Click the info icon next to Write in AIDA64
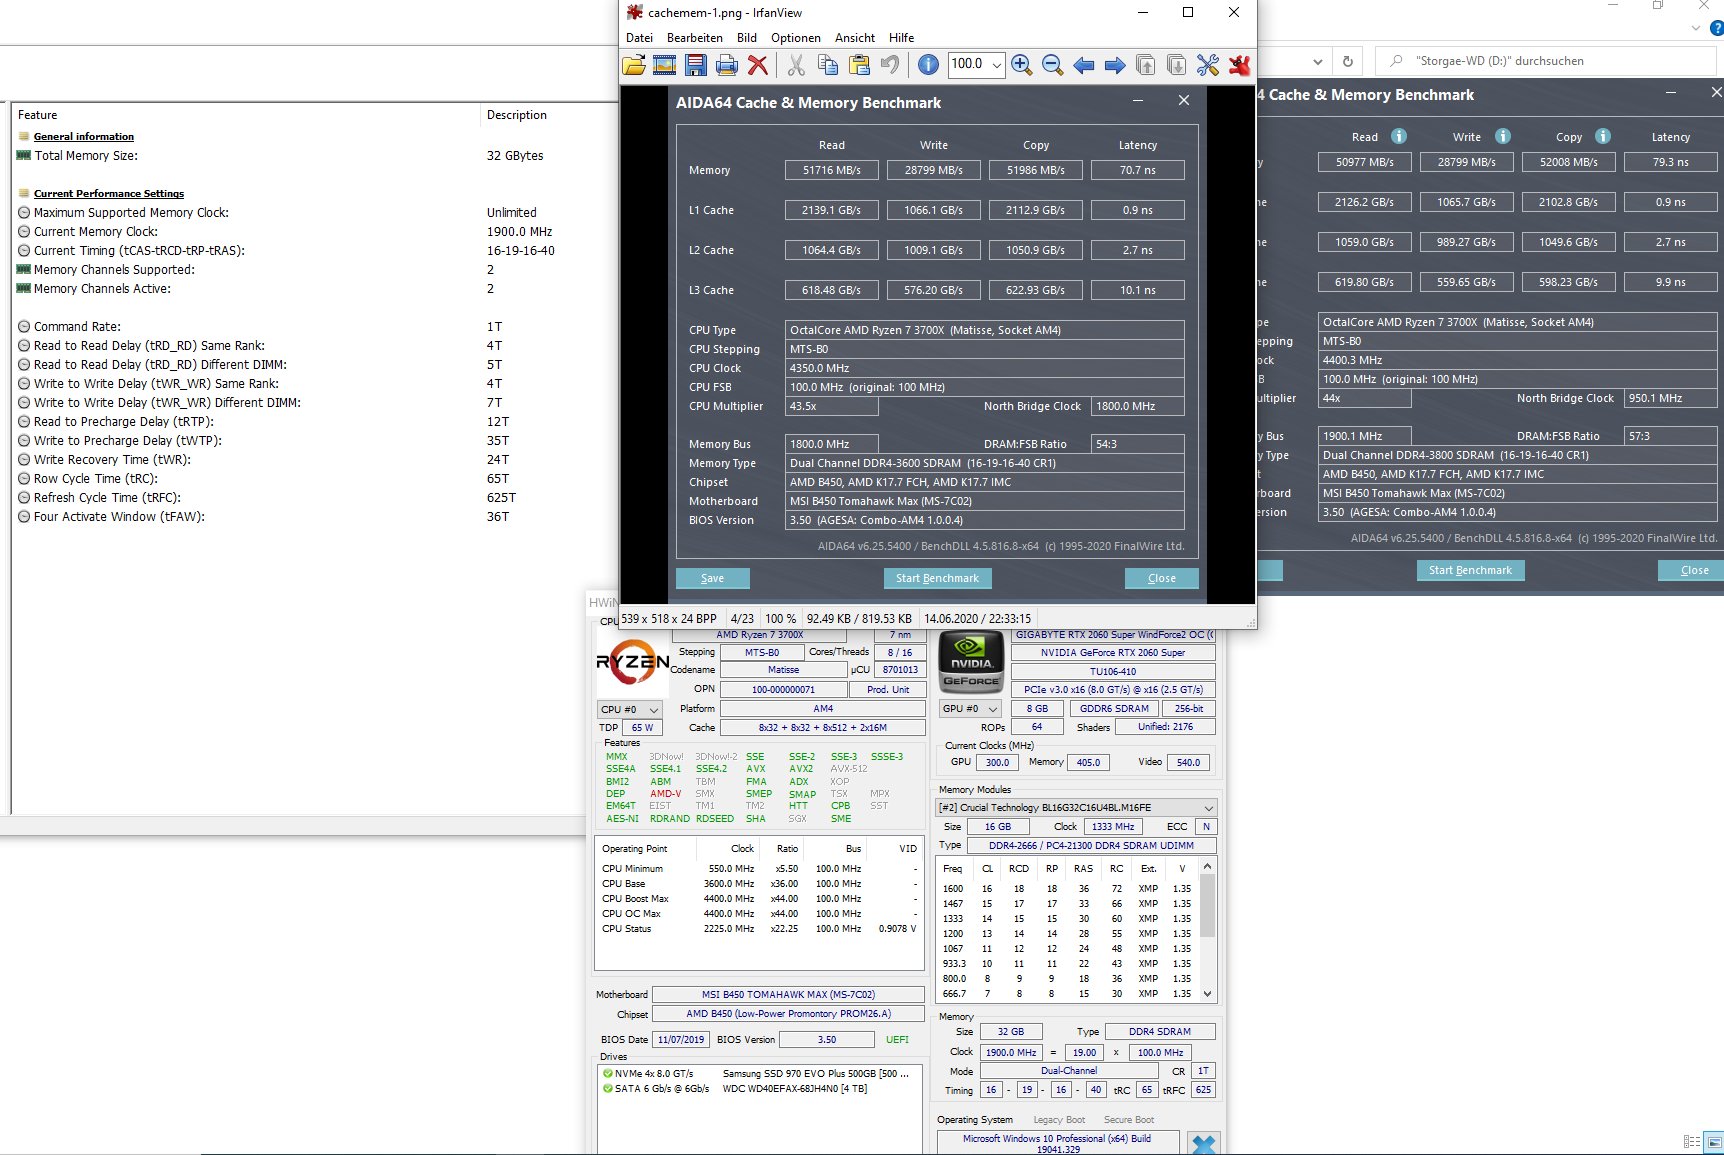The width and height of the screenshot is (1724, 1155). pos(1503,136)
